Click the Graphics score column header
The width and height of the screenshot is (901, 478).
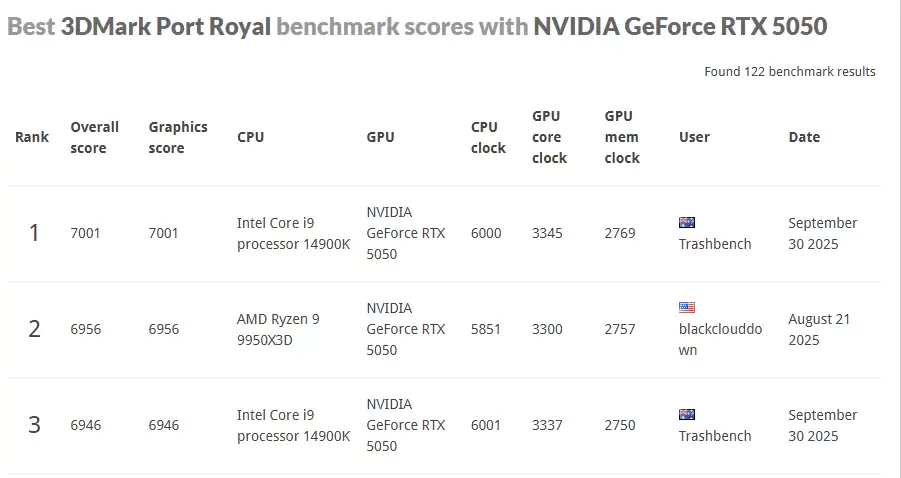tap(178, 137)
